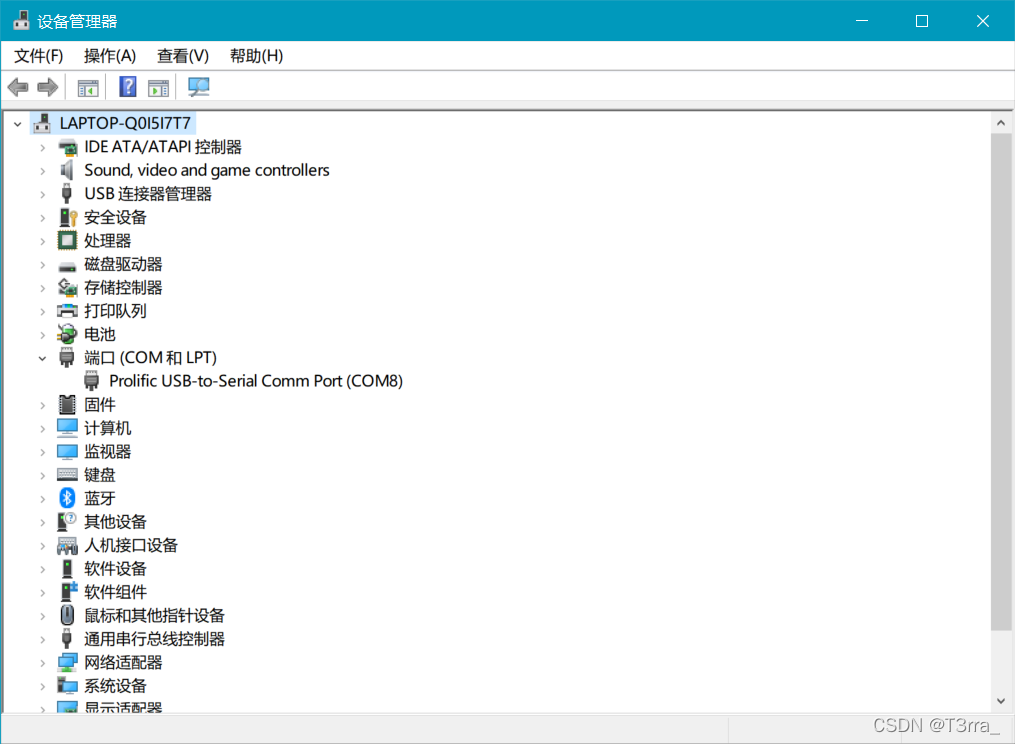Select the 软件设备 label
Viewport: 1015px width, 744px height.
click(115, 569)
